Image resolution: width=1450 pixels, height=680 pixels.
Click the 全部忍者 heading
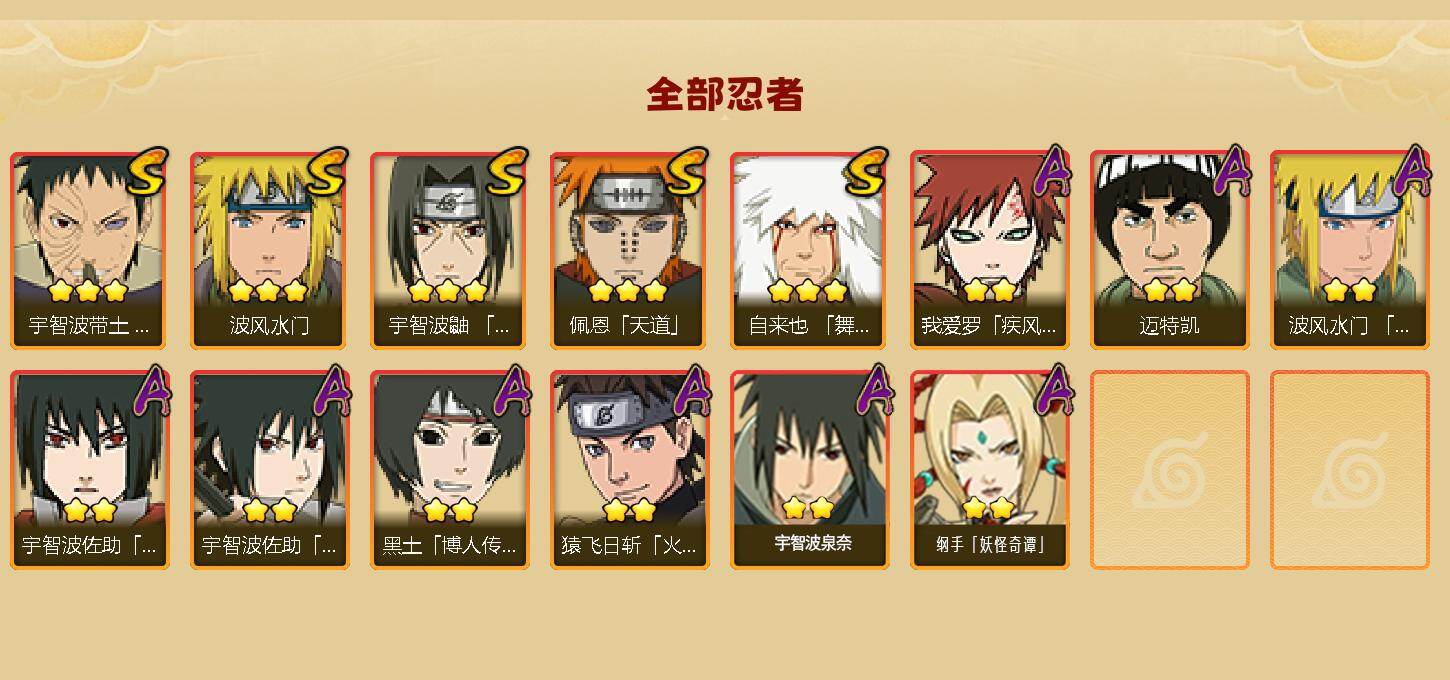click(x=725, y=94)
